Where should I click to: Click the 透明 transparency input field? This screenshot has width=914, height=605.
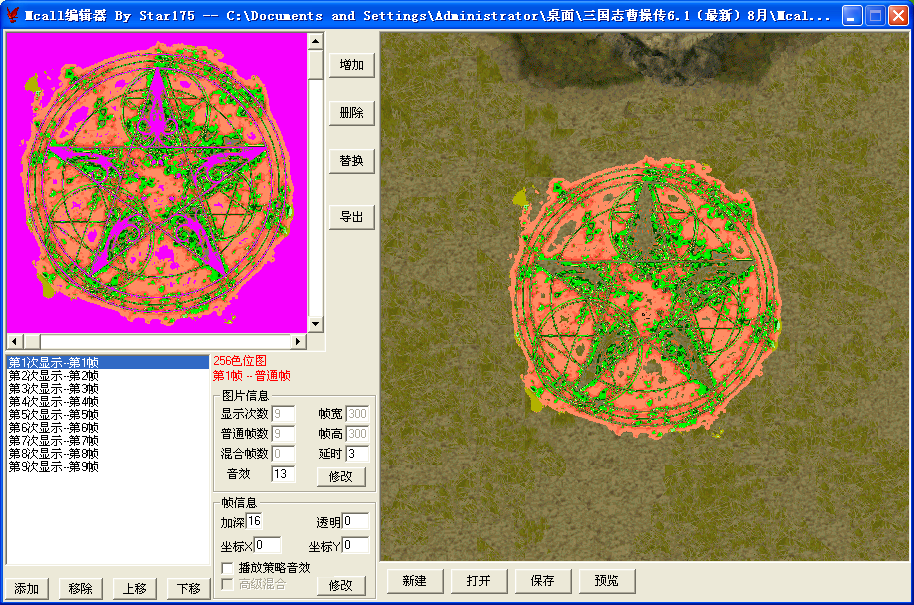tap(356, 521)
